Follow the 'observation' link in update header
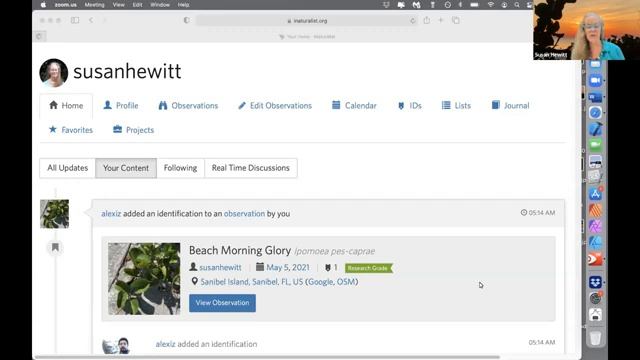 [x=244, y=213]
